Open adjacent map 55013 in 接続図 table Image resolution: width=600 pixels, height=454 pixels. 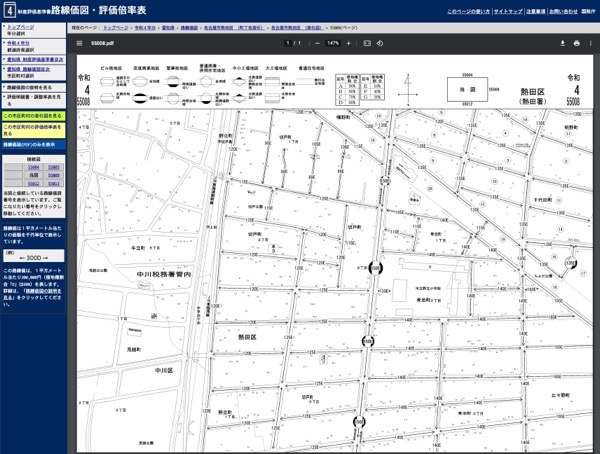pyautogui.click(x=54, y=184)
